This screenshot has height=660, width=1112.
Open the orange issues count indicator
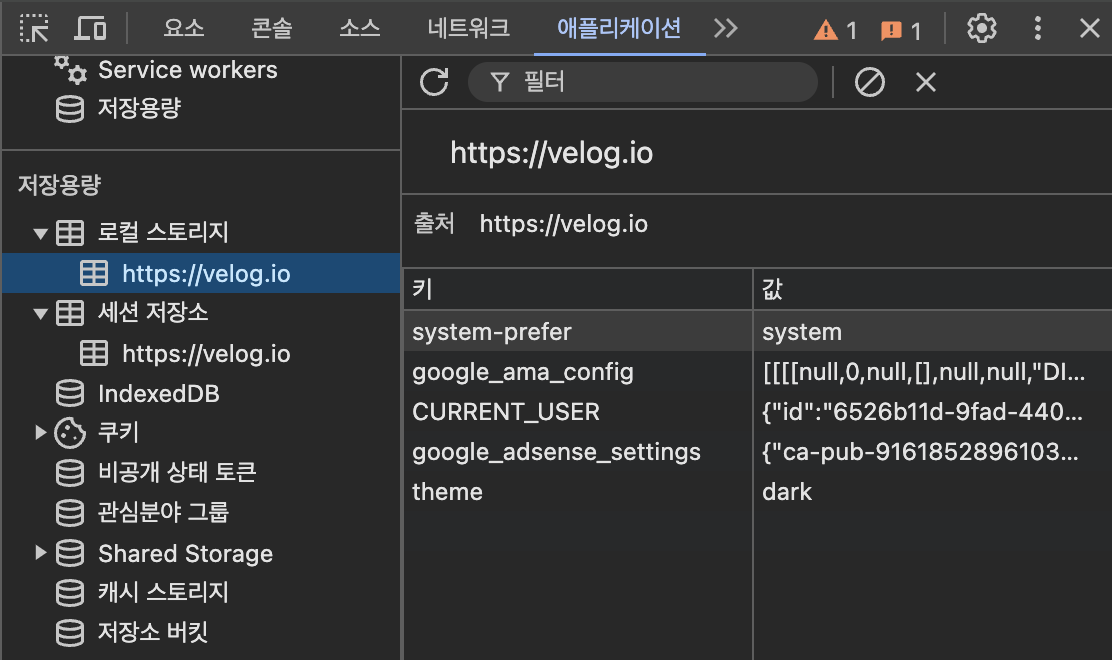(x=901, y=30)
